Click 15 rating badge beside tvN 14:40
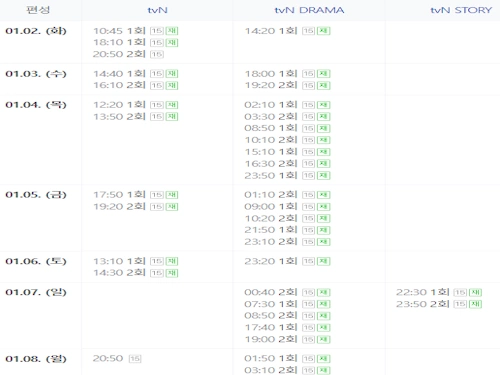This screenshot has width=500, height=375. [x=157, y=74]
